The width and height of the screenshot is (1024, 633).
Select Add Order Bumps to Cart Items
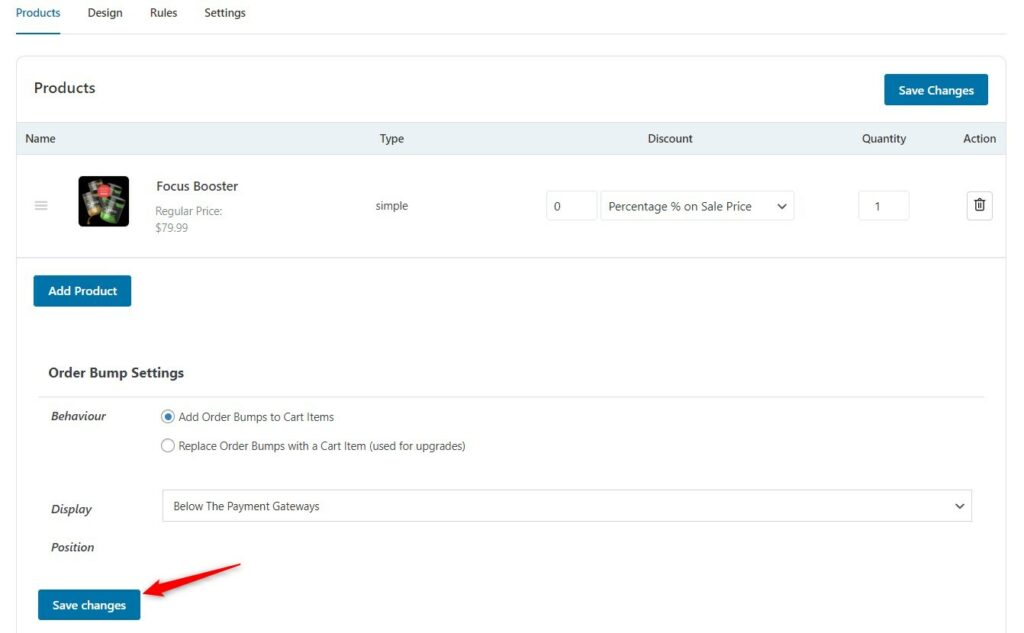168,417
